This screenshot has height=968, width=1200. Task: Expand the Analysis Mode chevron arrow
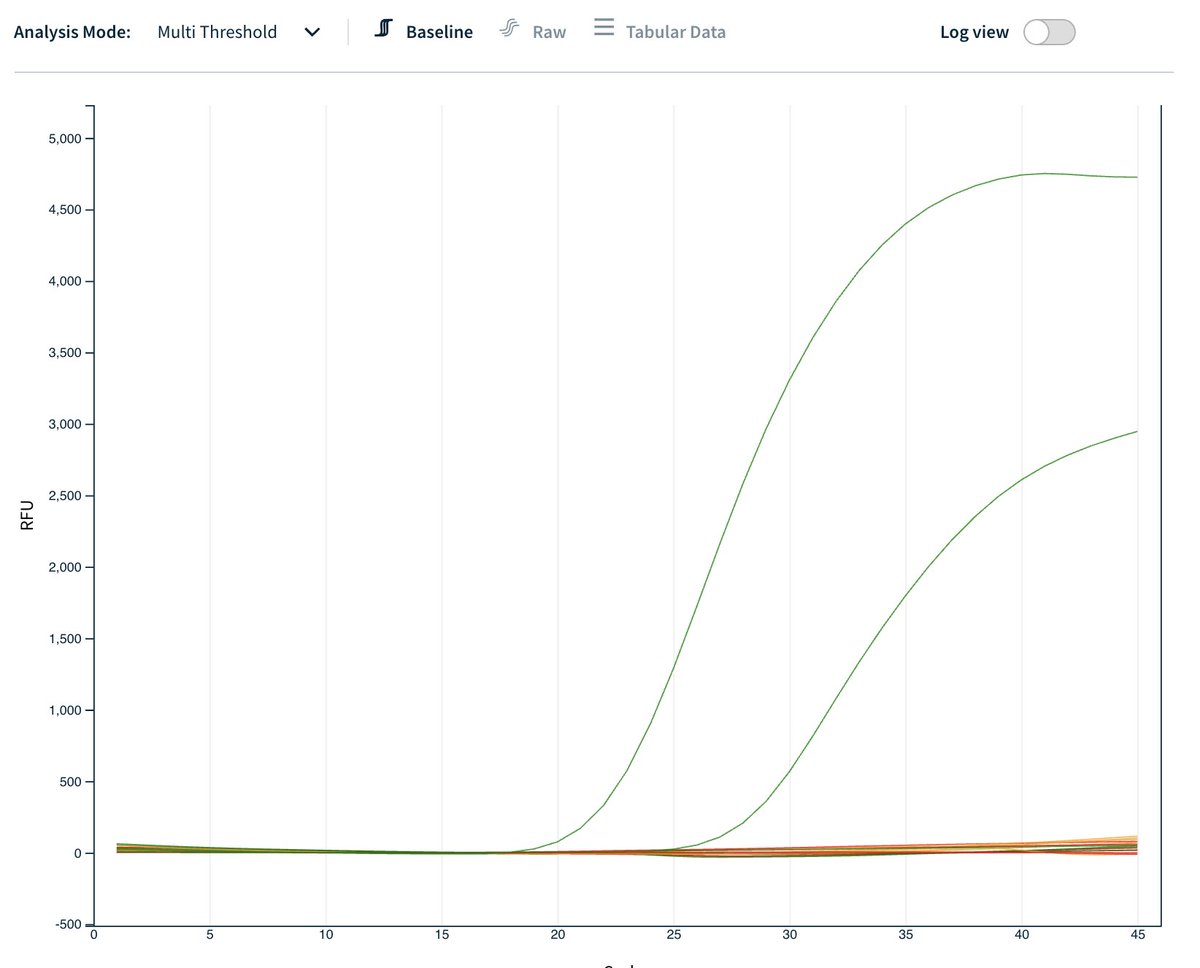click(312, 32)
